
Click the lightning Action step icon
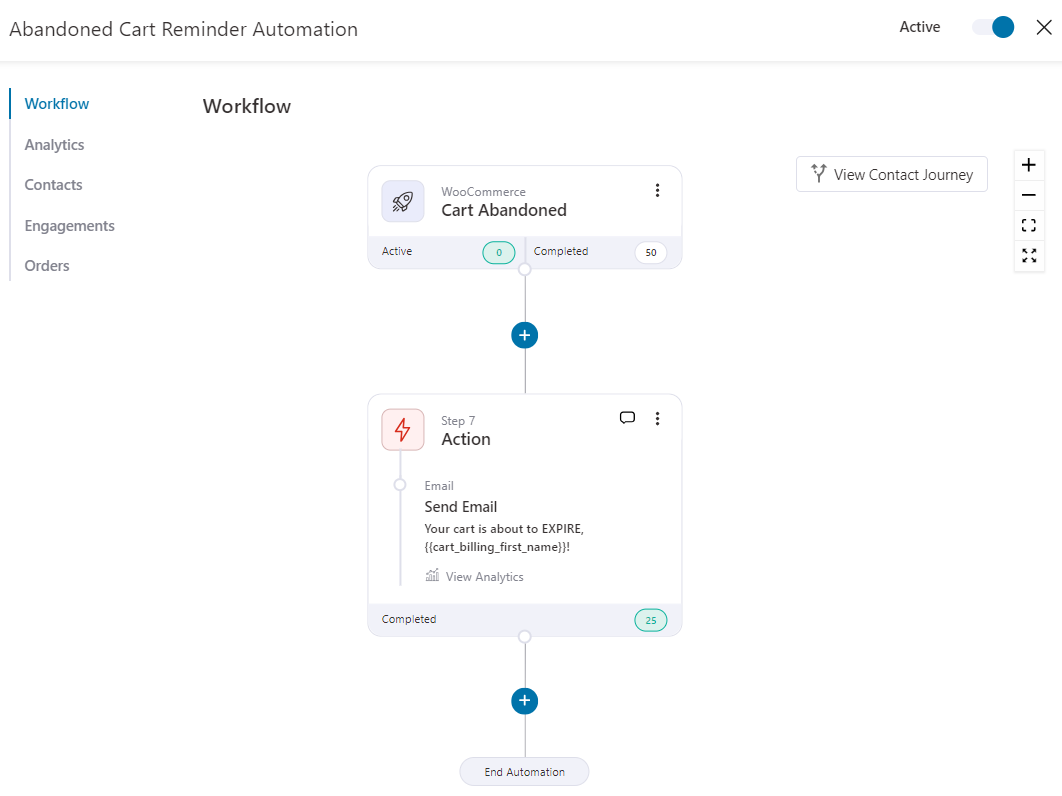402,429
